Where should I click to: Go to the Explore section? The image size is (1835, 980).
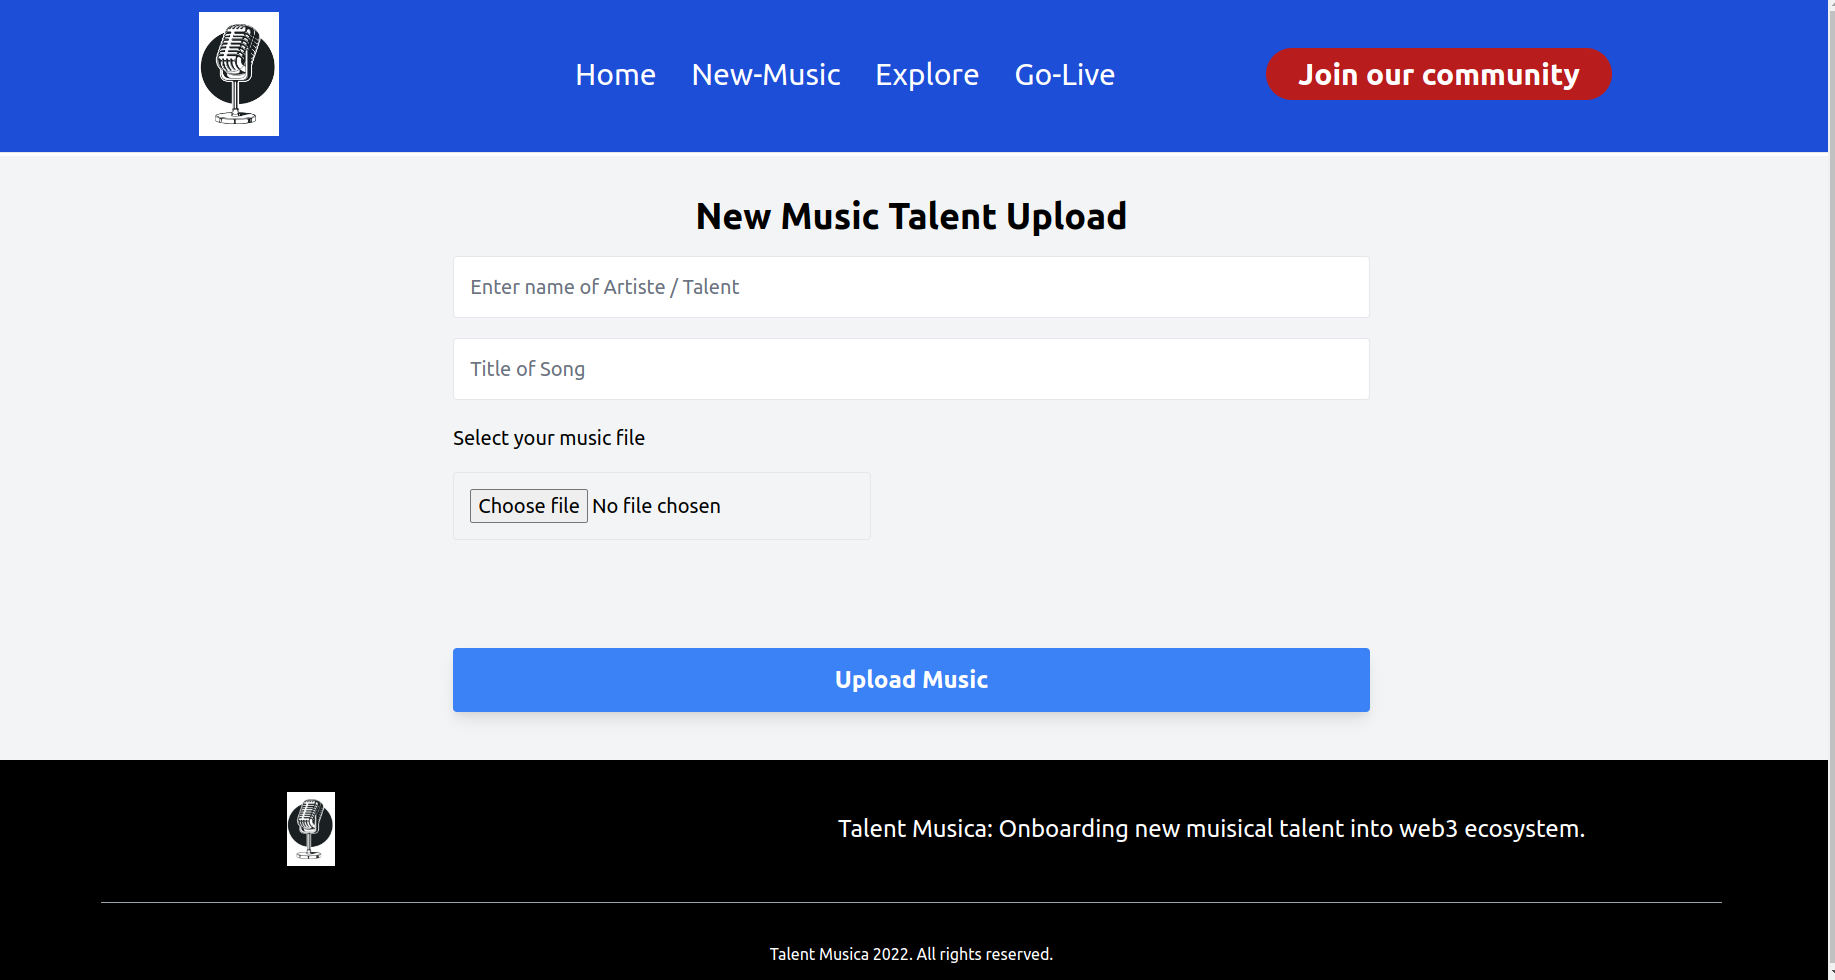tap(926, 74)
